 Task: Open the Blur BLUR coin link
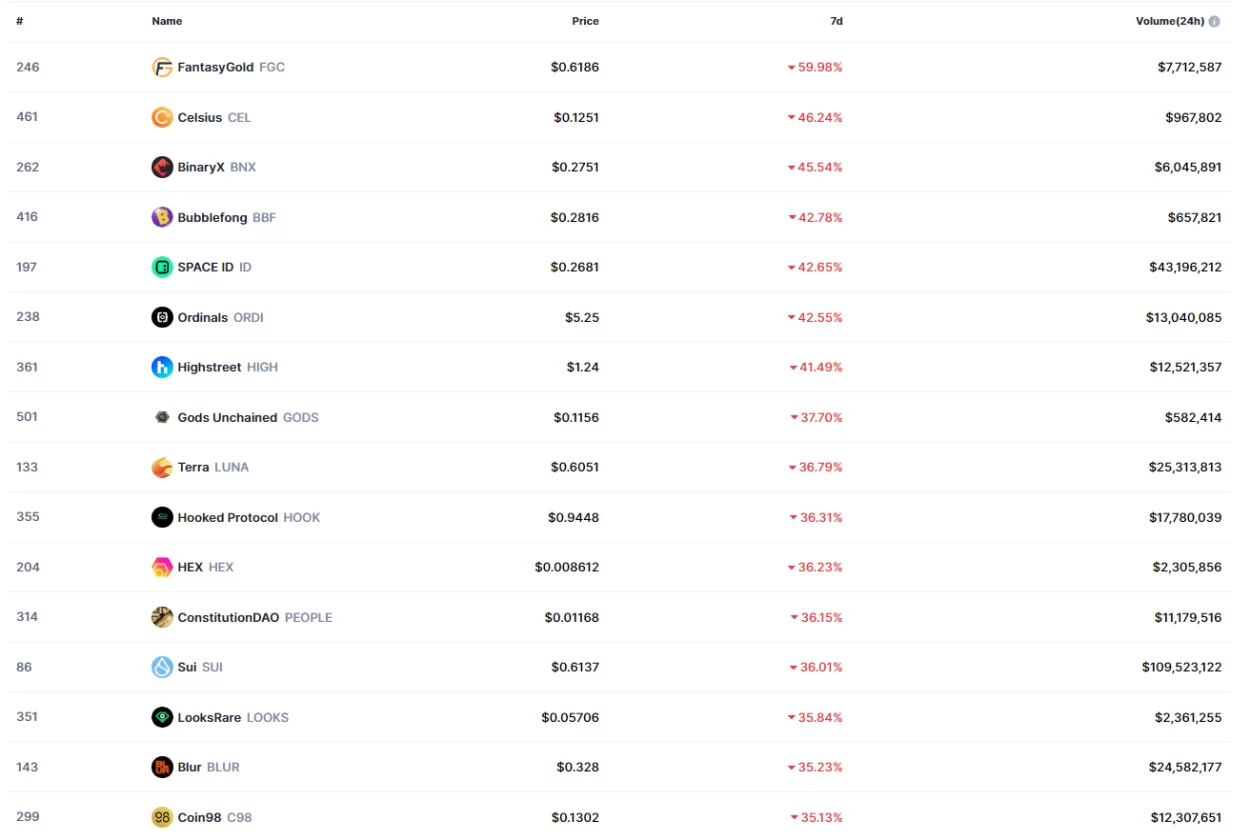tap(208, 767)
